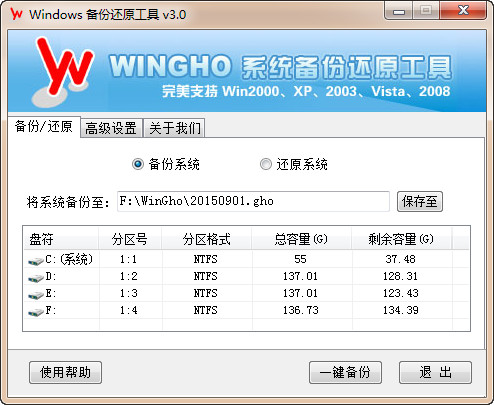Select the C:(系统) row label
The image size is (494, 405).
click(69, 259)
